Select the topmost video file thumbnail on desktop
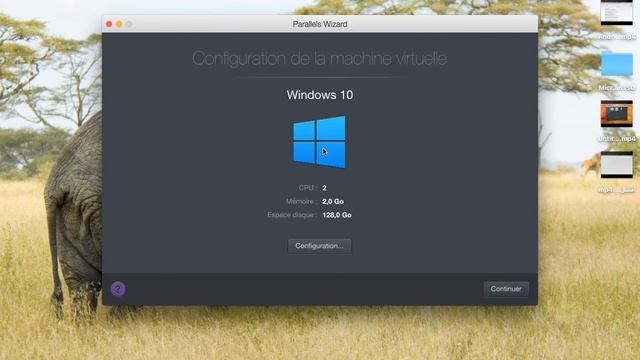The height and width of the screenshot is (360, 640). 617,13
